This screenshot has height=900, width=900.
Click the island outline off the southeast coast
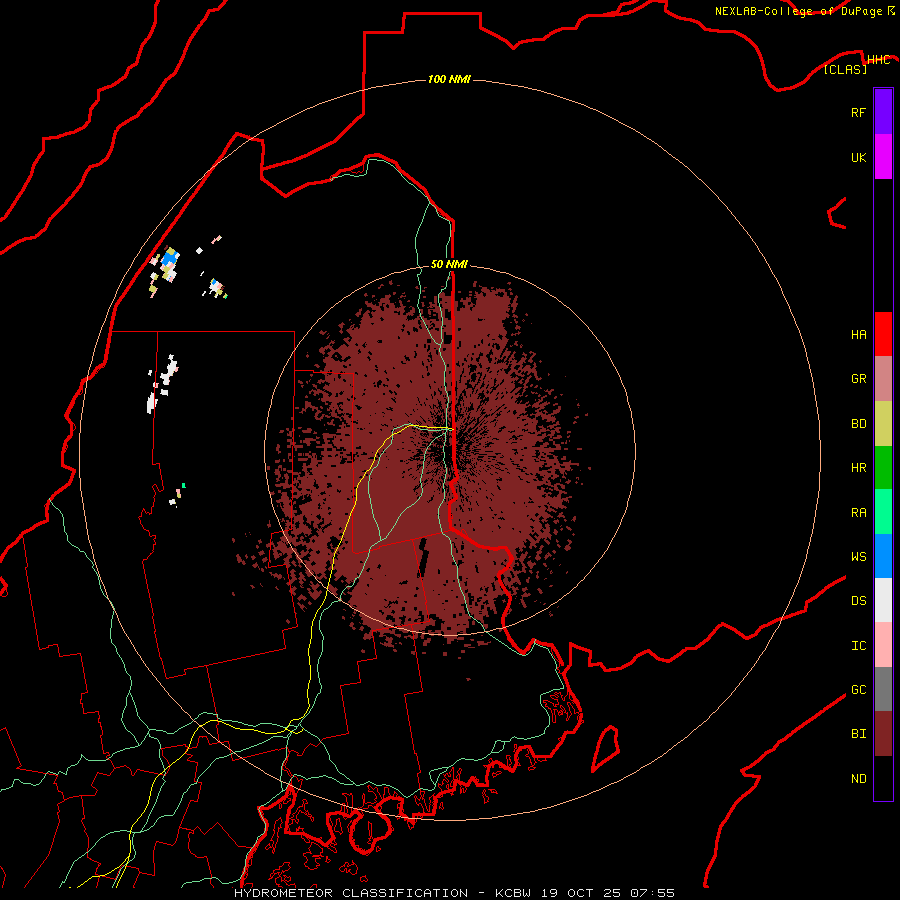coord(606,748)
